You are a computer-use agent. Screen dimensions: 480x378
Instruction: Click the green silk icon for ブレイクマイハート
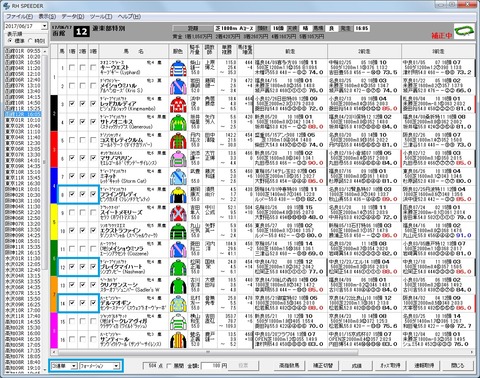[x=178, y=267]
